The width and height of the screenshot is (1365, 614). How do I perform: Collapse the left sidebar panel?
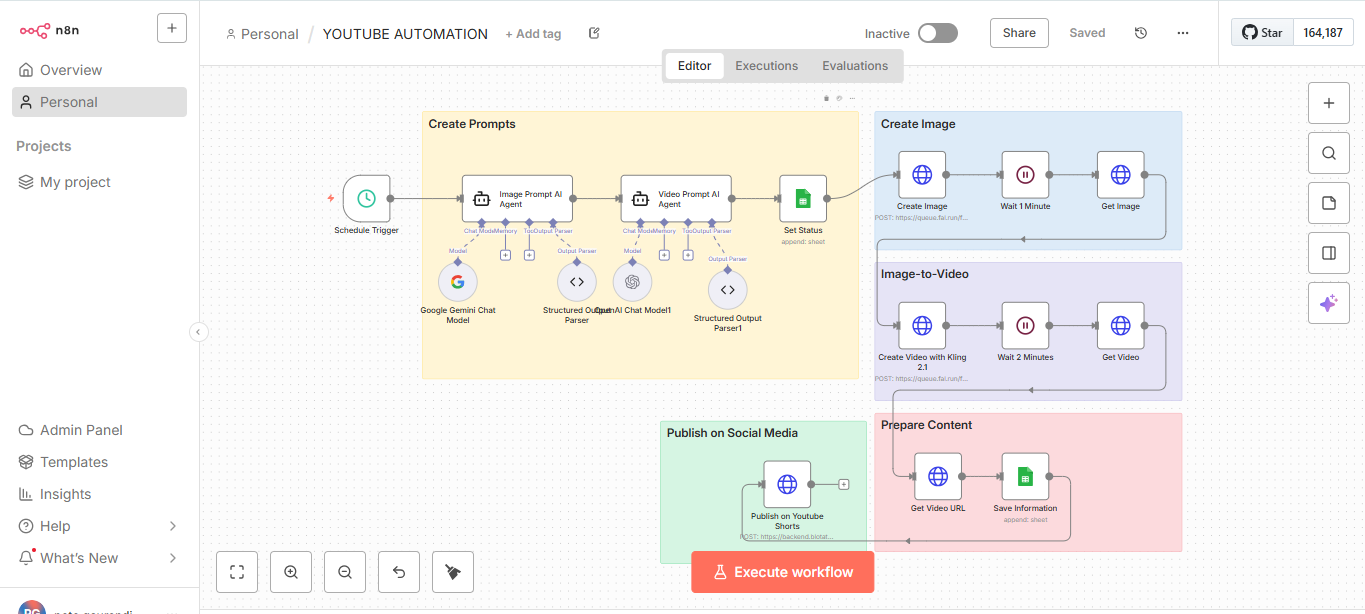(198, 331)
